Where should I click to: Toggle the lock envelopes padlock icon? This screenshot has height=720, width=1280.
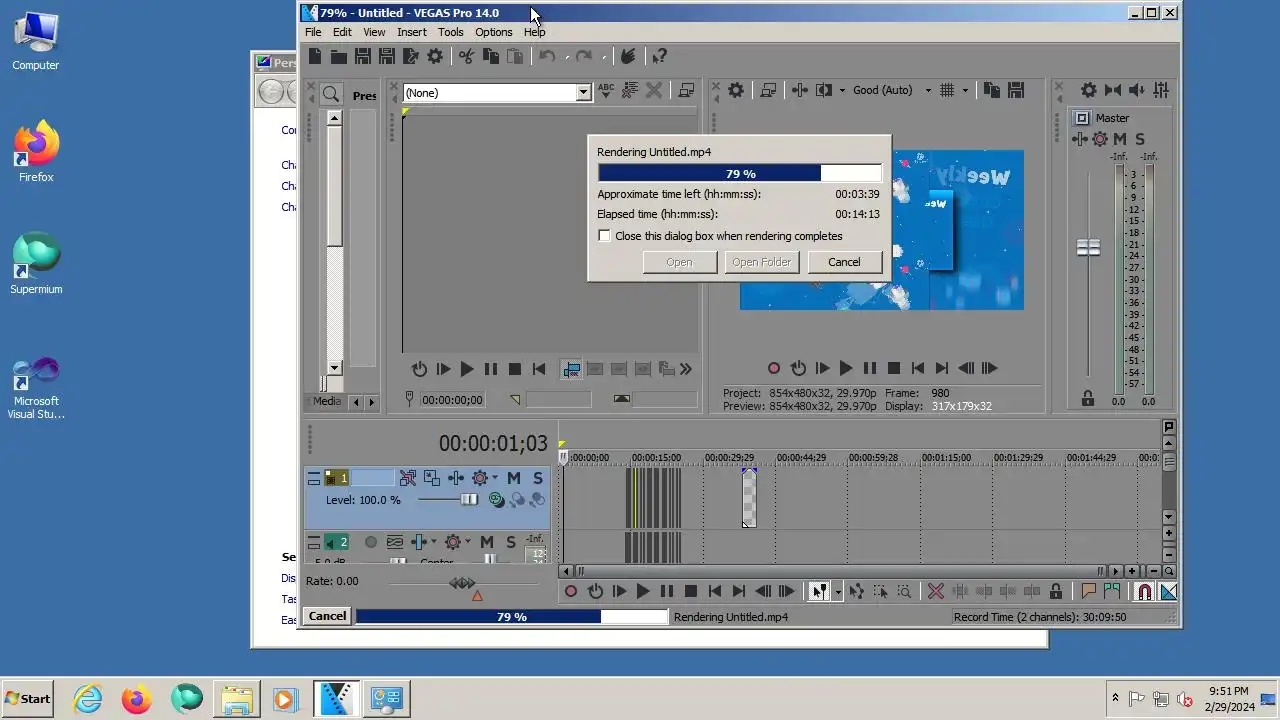click(1056, 591)
